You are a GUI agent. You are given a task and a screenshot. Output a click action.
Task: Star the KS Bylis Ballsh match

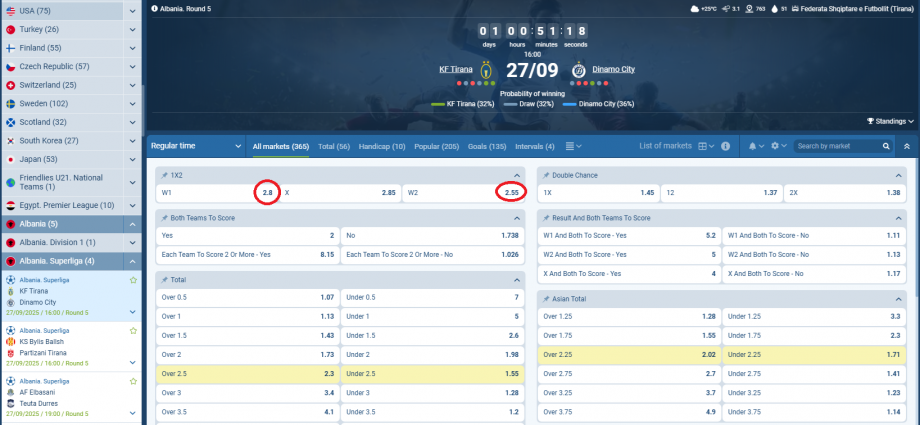tap(132, 329)
